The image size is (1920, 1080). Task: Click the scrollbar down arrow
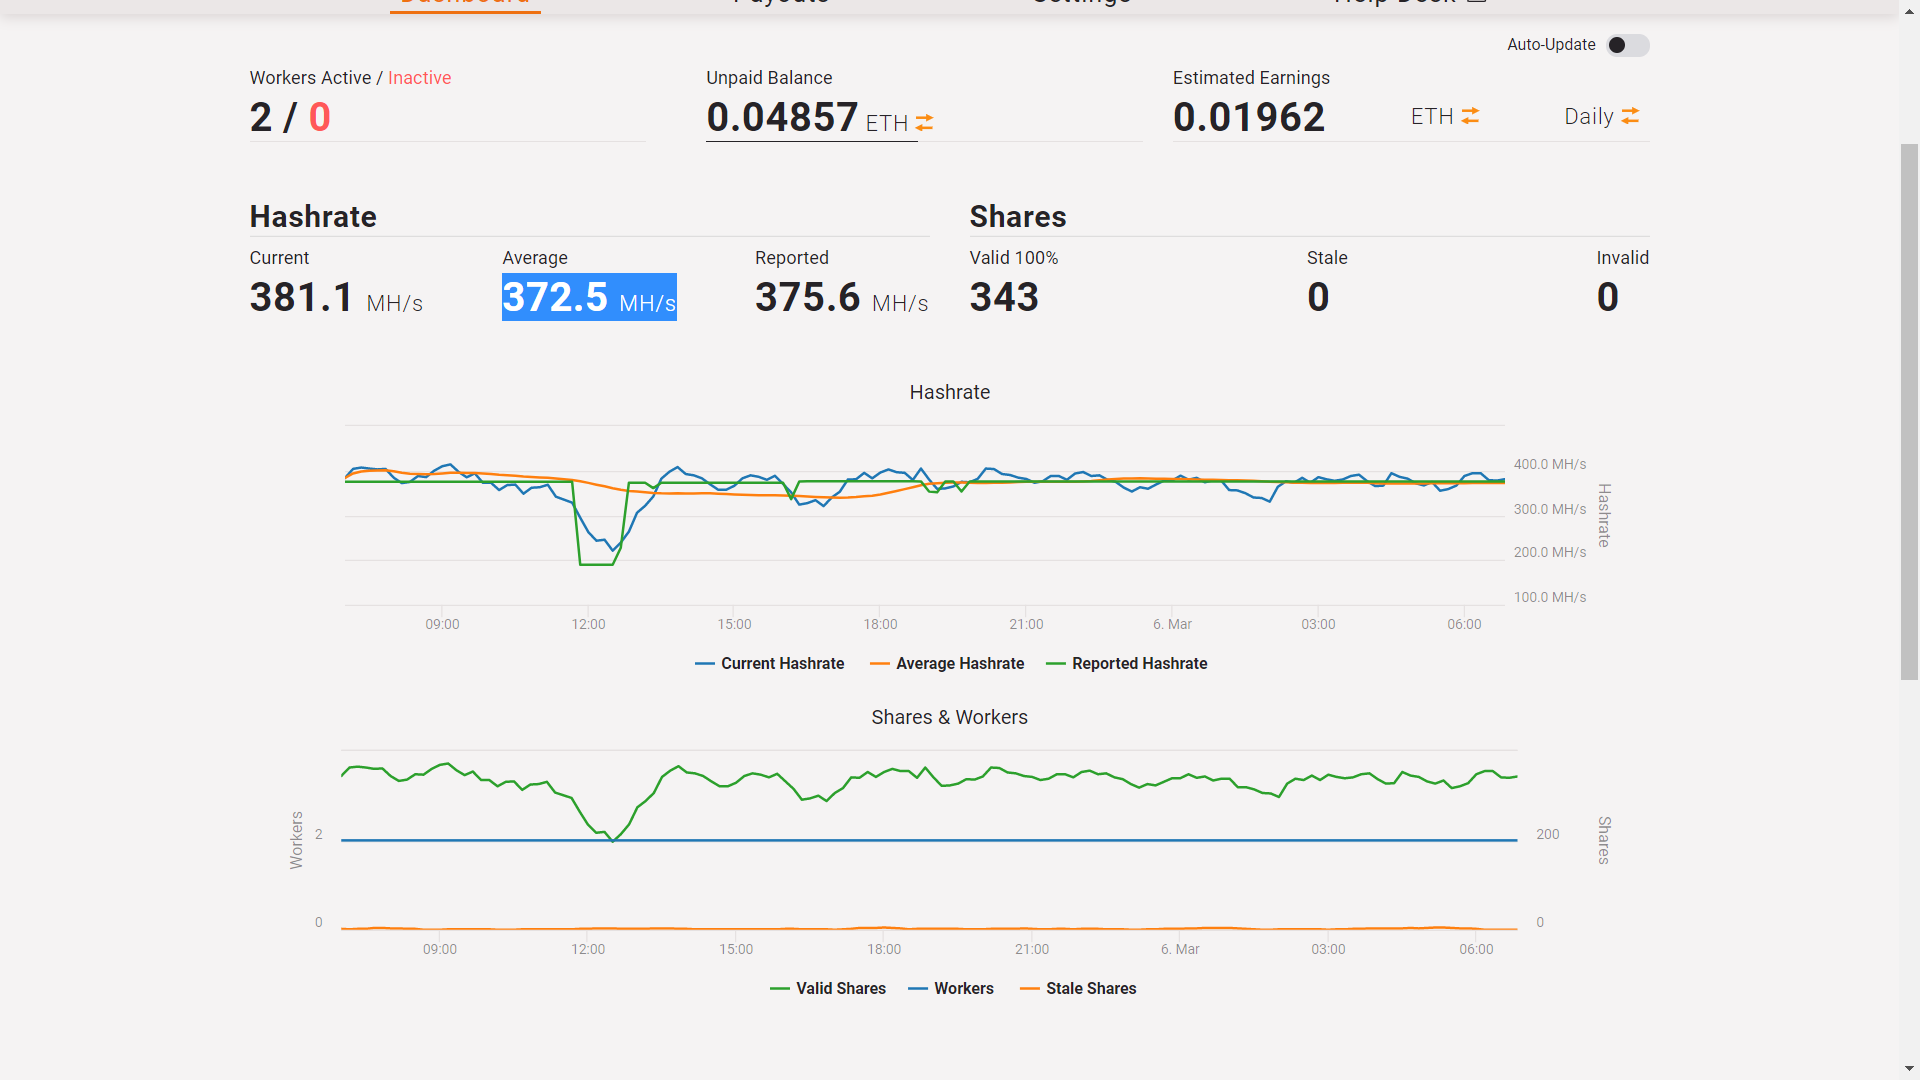coord(1909,1069)
